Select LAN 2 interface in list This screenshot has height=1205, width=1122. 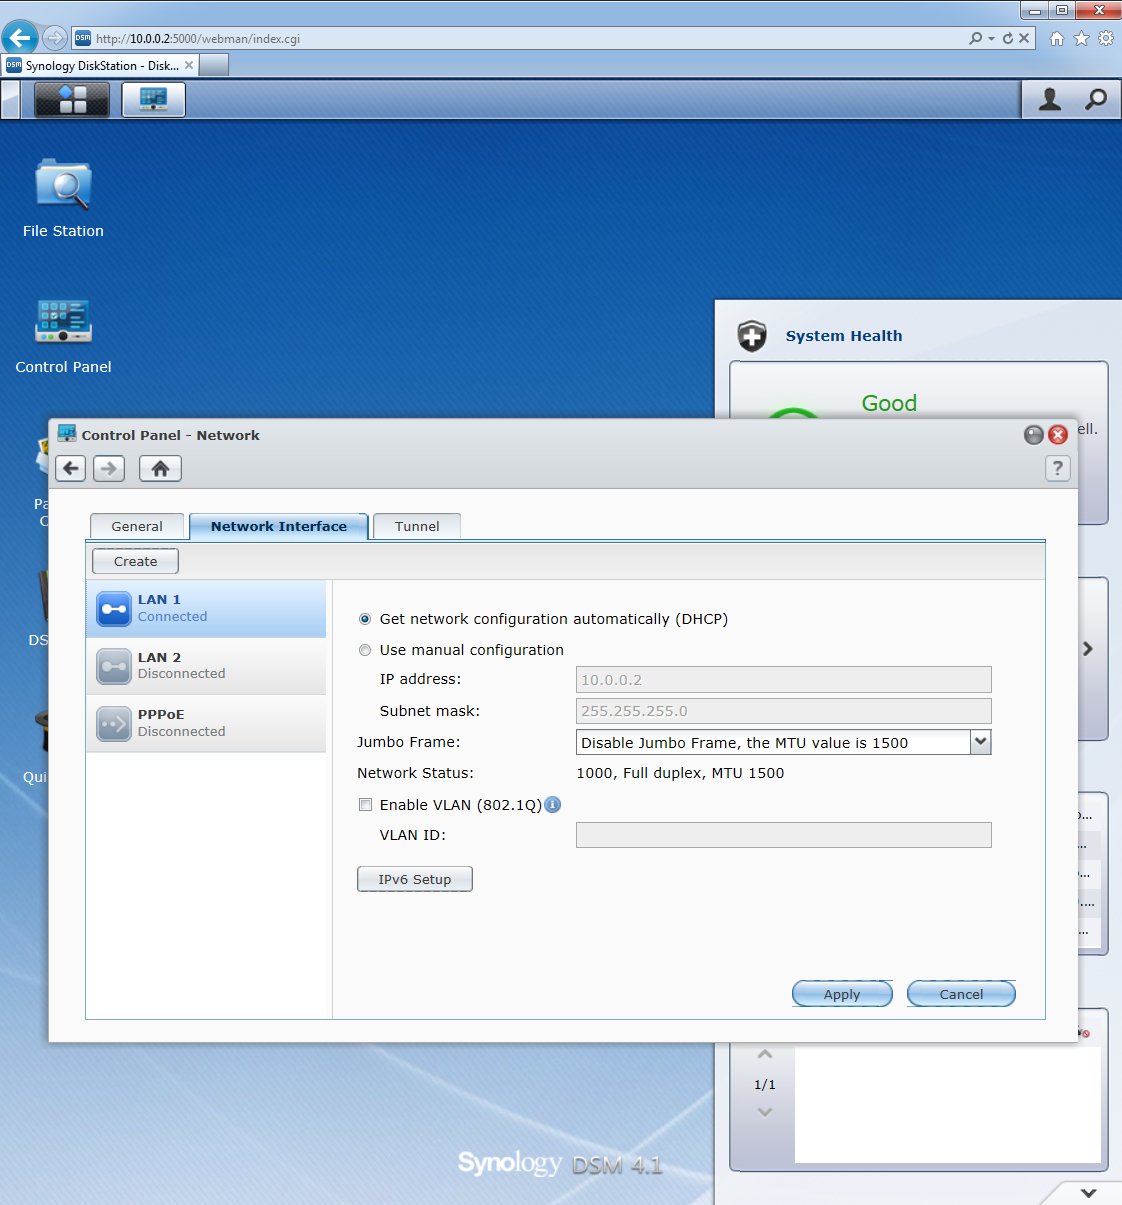206,666
